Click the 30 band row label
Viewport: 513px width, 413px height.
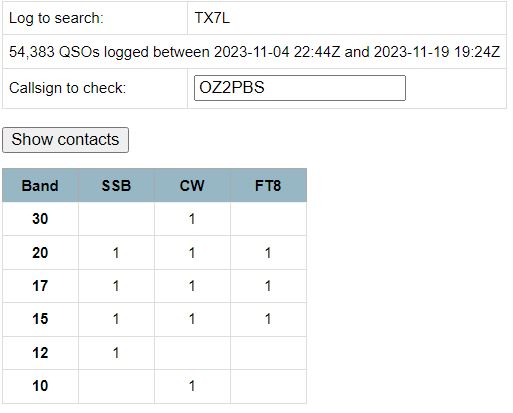[40, 219]
